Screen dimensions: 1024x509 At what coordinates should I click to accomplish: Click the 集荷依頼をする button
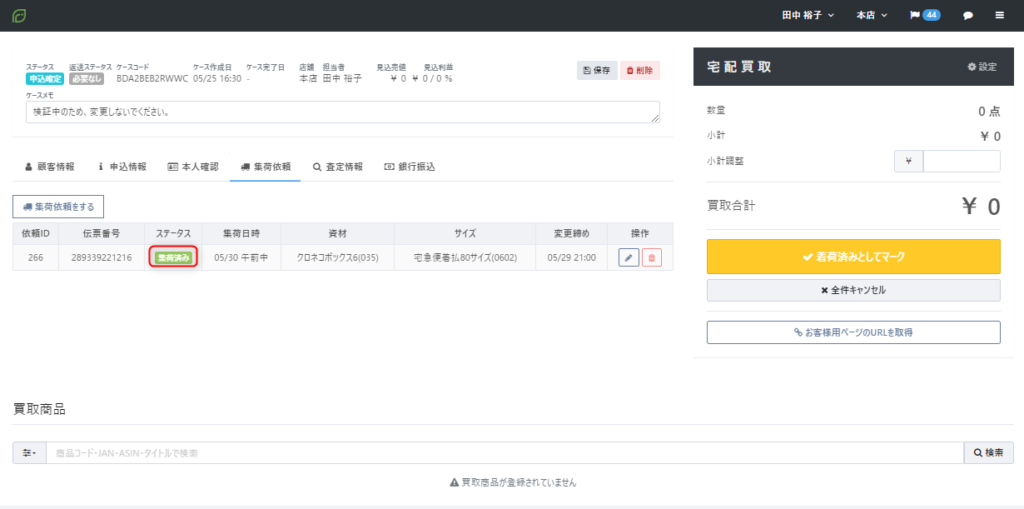point(58,206)
